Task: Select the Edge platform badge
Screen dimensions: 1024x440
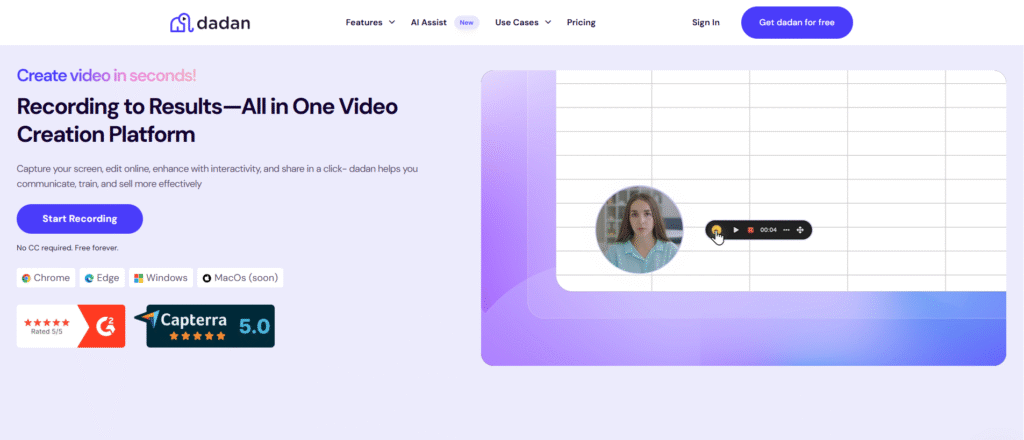Action: [102, 277]
